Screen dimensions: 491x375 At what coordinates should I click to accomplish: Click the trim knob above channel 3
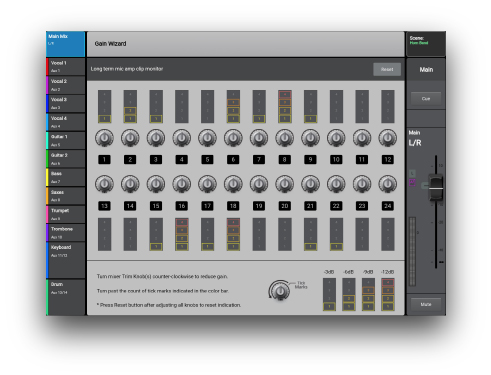156,138
